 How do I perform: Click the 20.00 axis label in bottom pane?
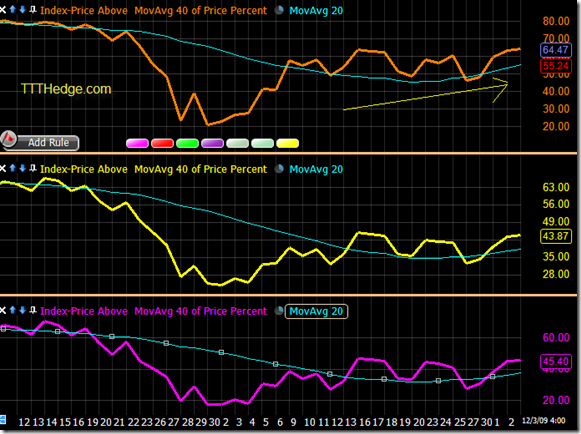[x=556, y=400]
